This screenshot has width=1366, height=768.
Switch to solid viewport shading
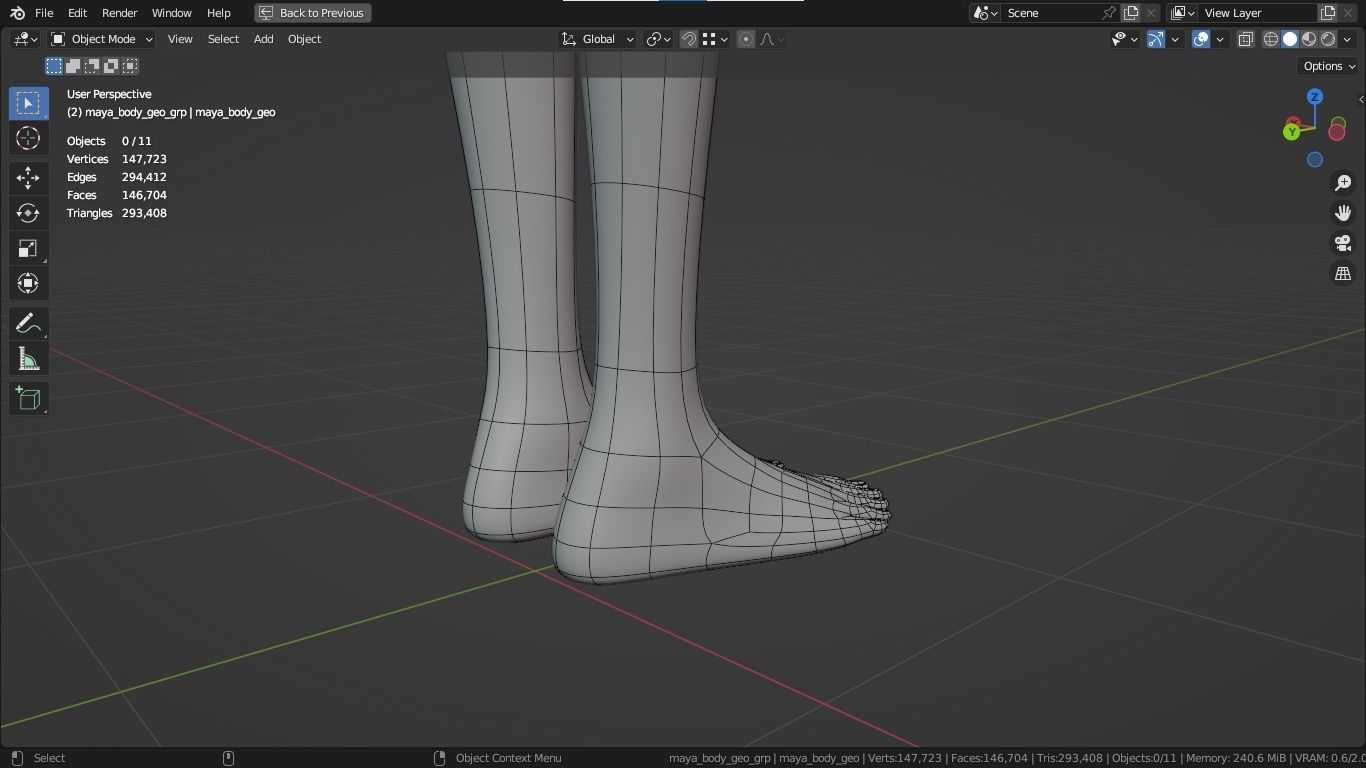1290,39
